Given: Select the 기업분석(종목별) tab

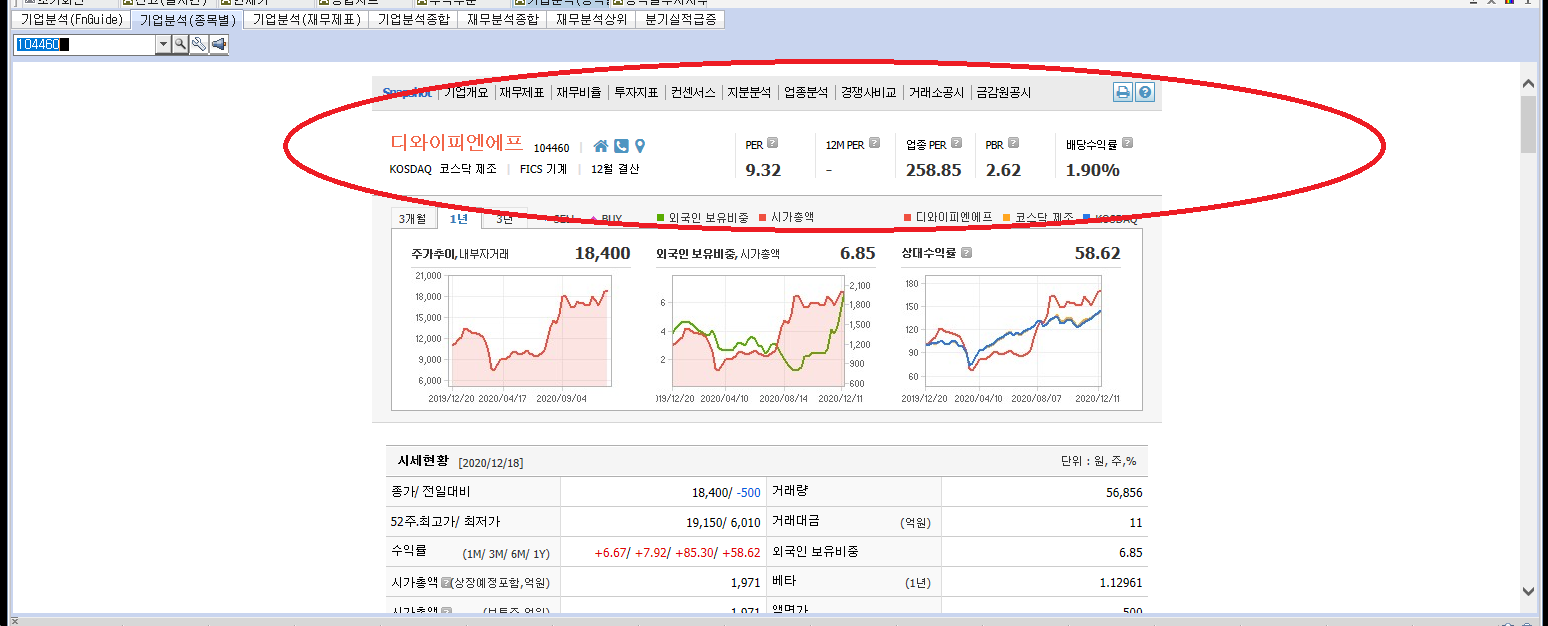Looking at the screenshot, I should (187, 19).
